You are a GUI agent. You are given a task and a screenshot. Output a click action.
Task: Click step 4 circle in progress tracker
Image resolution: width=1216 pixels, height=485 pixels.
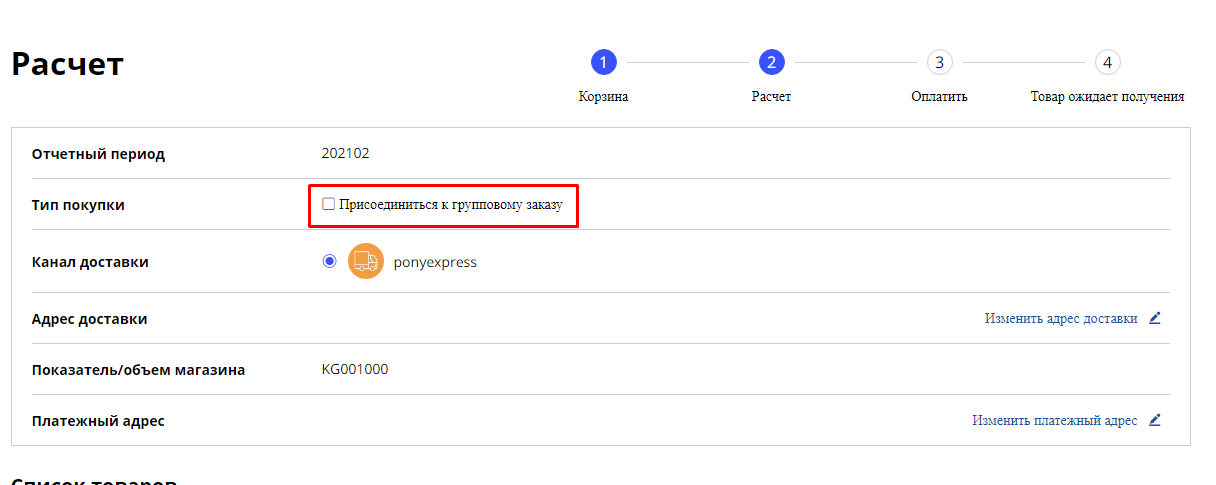(x=1107, y=62)
